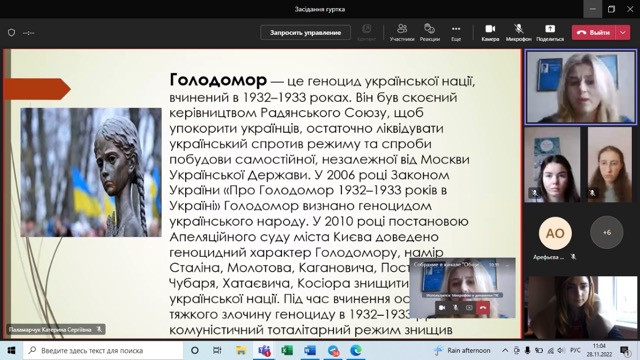Click the greyed-out Контент icon
Viewport: 640px width, 360px height.
[x=367, y=33]
